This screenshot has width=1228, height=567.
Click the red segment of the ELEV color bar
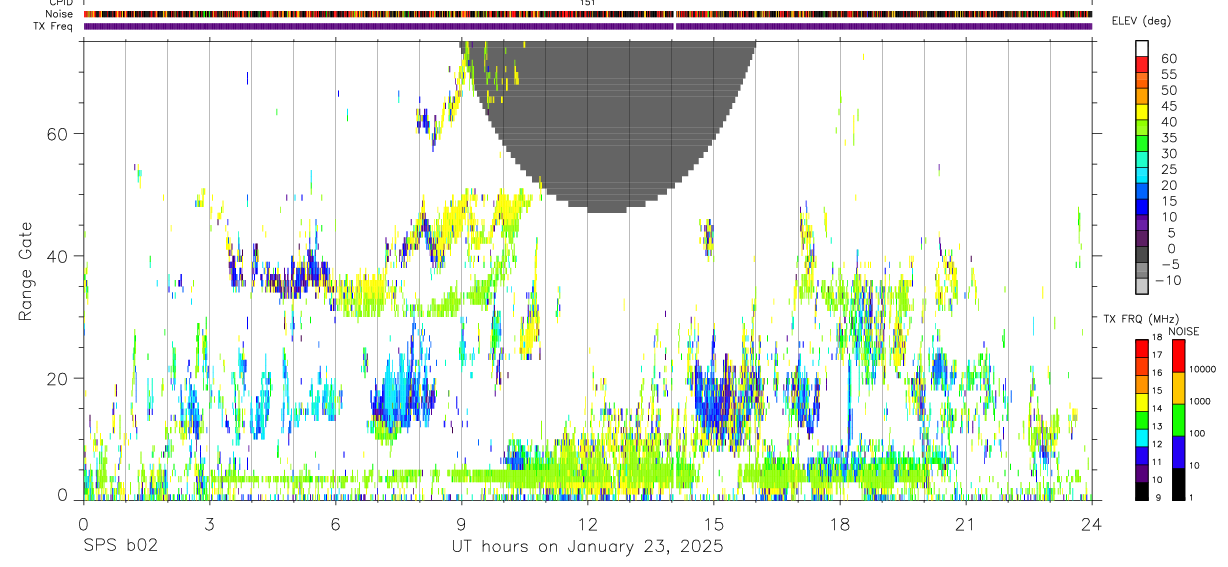[1142, 63]
